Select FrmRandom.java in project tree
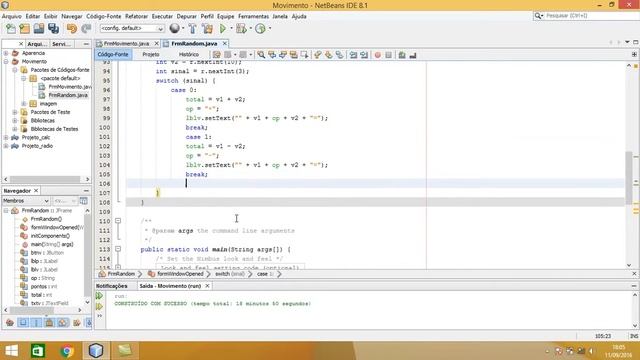 (x=68, y=95)
